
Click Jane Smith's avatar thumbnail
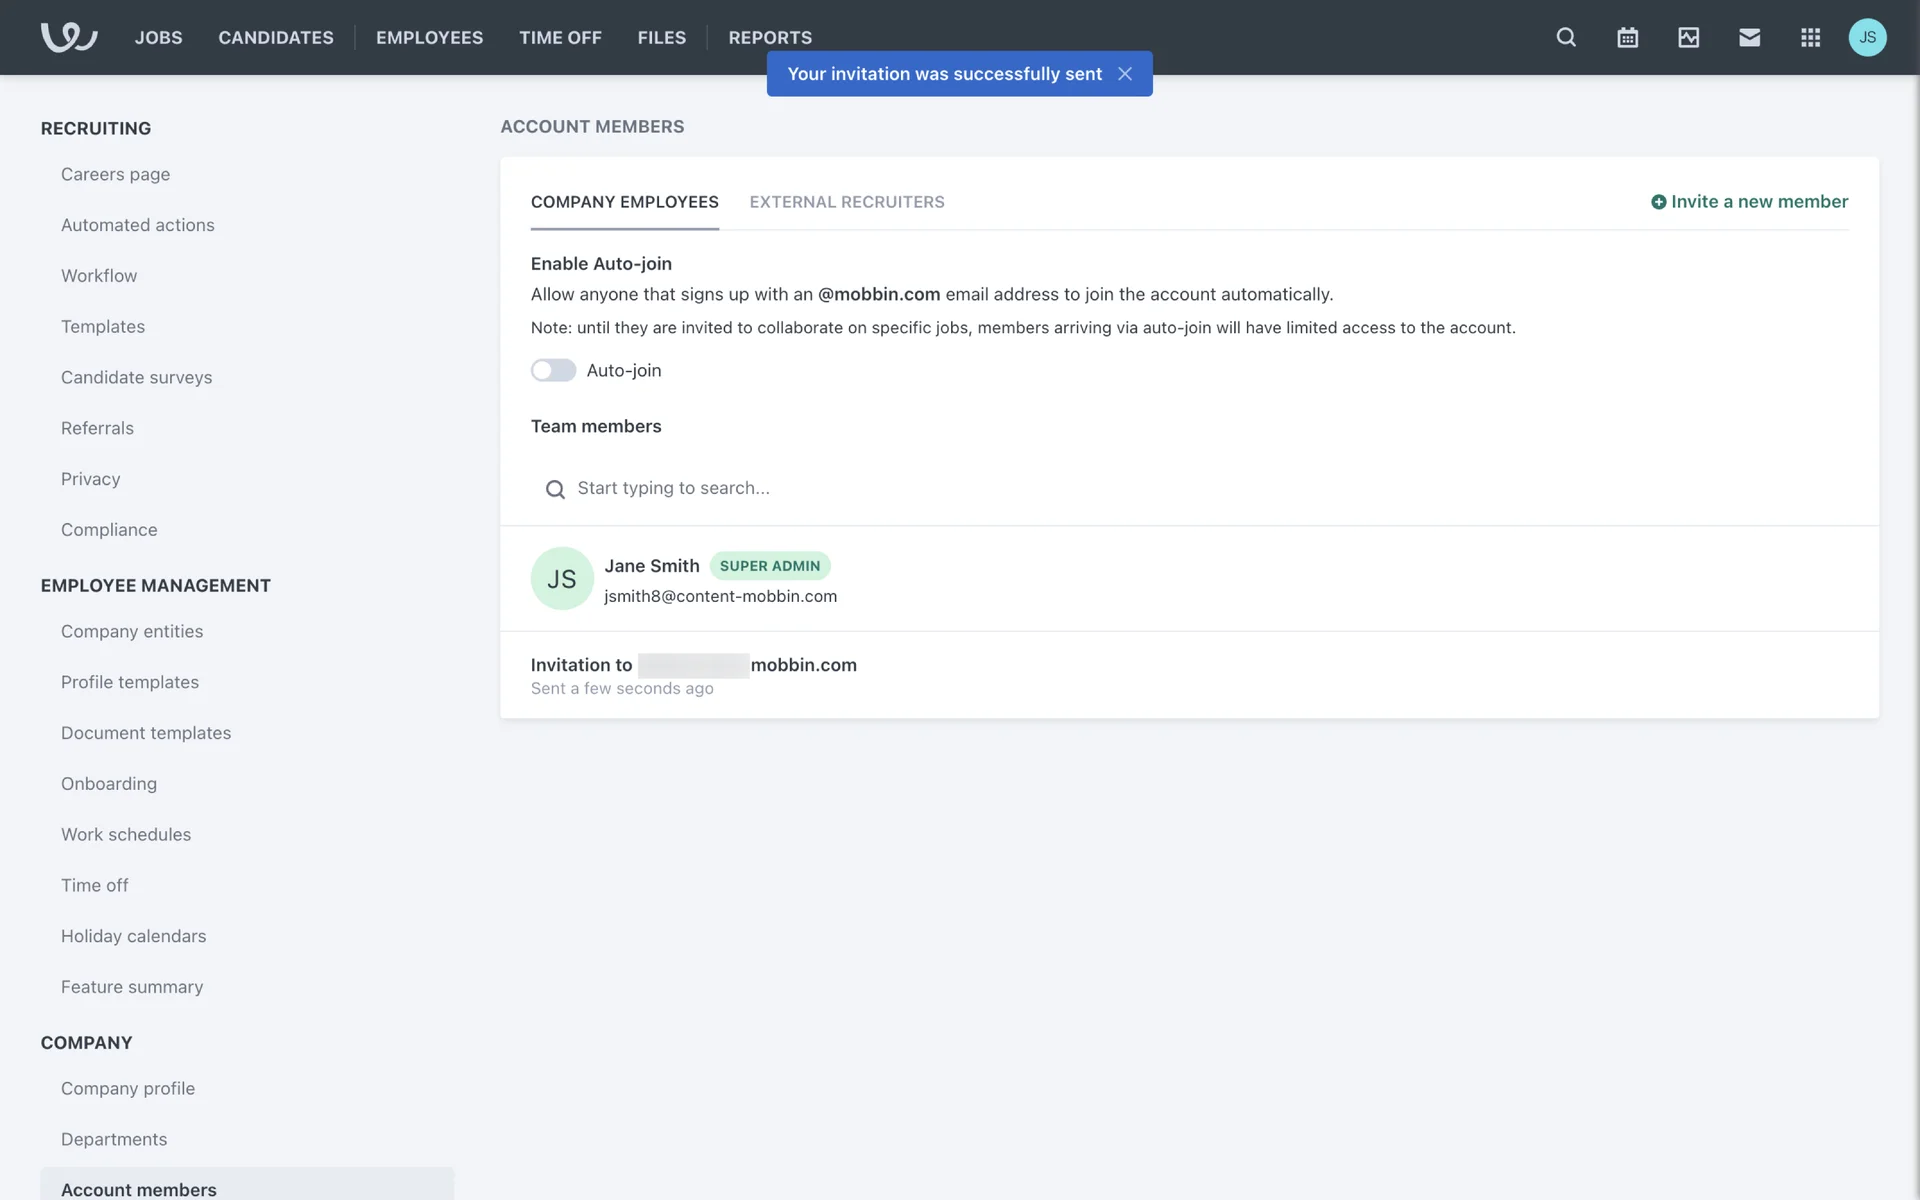tap(561, 578)
